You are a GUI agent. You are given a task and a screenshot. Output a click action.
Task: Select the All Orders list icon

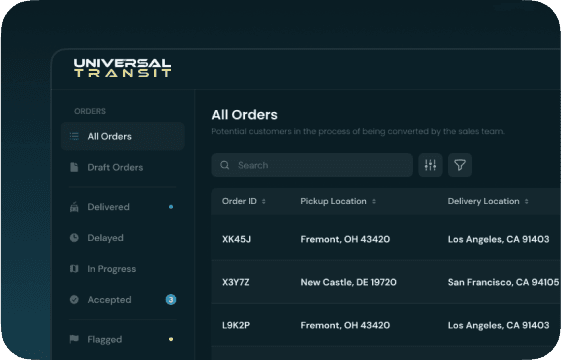tap(74, 136)
